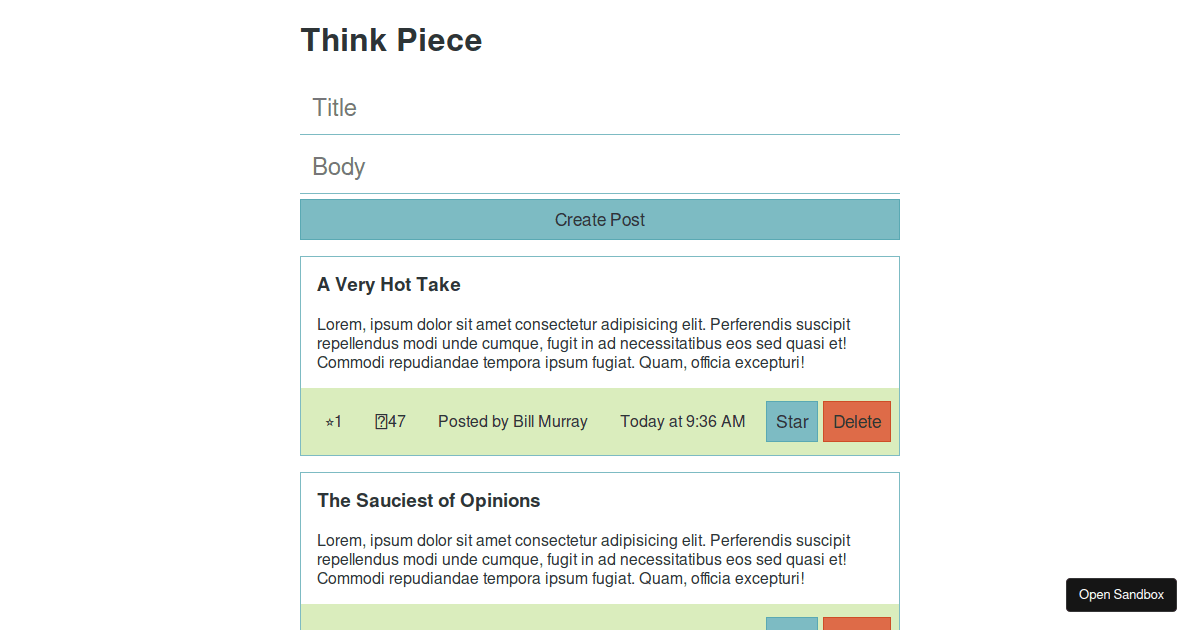Viewport: 1200px width, 630px height.
Task: Click the author name Bill Murray
Action: [x=513, y=421]
